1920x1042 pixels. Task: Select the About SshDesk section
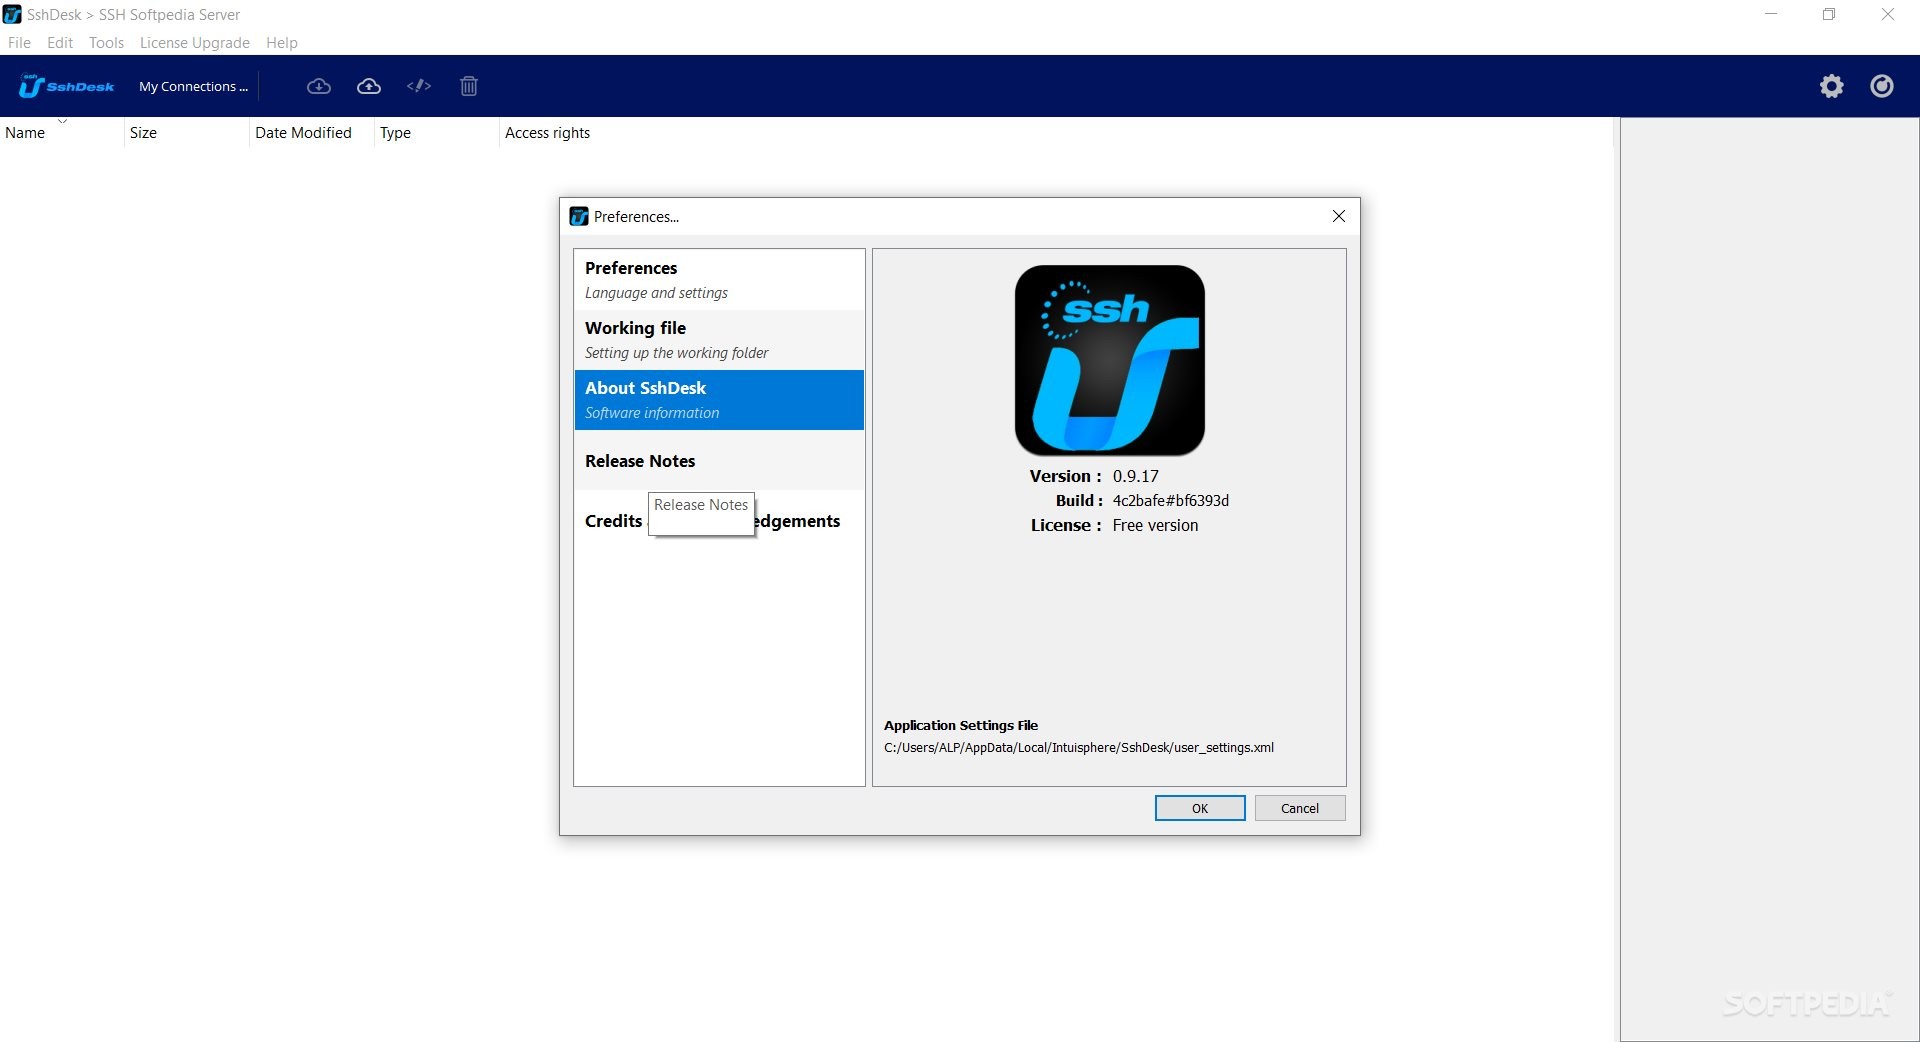pyautogui.click(x=719, y=400)
